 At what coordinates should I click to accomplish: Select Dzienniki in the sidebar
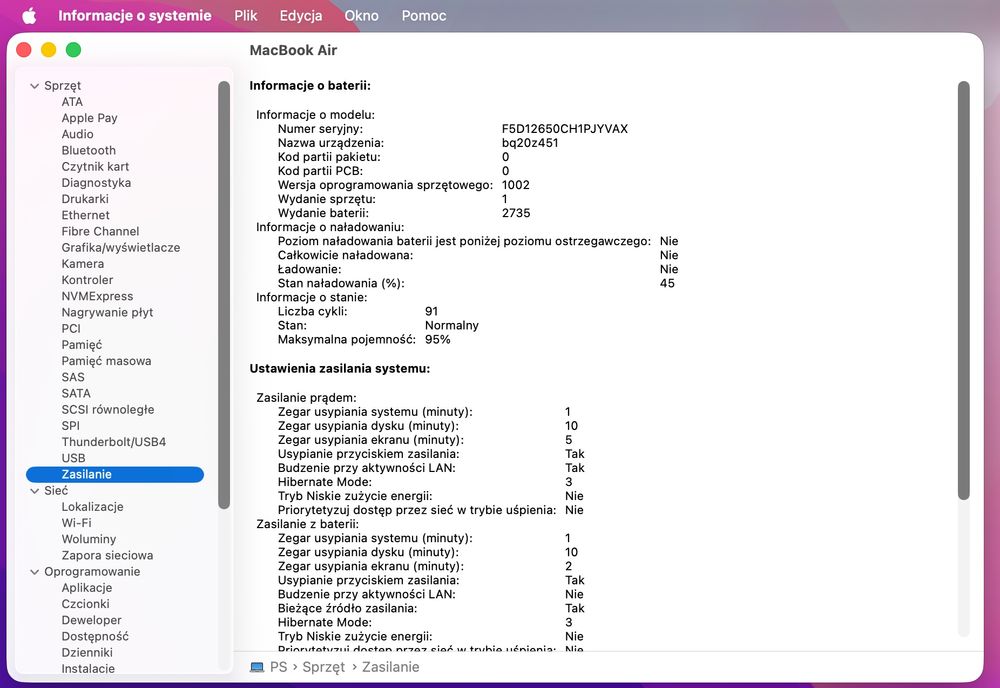click(x=87, y=652)
